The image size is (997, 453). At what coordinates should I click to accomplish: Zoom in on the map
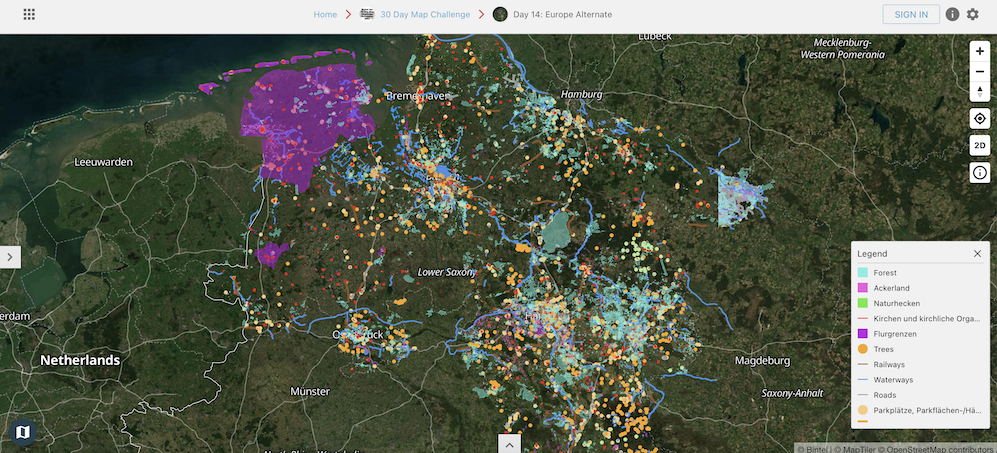click(979, 51)
